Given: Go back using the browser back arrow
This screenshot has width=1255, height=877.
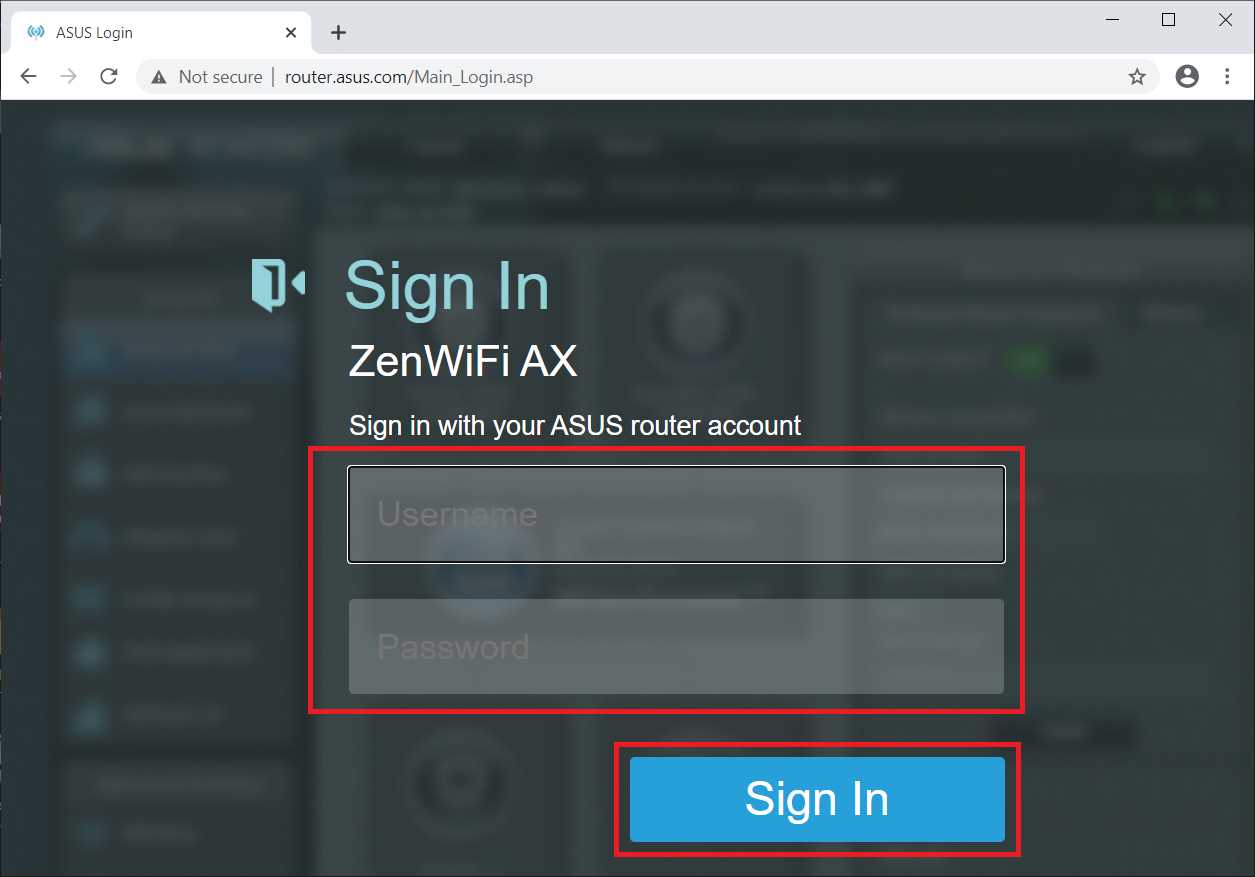Looking at the screenshot, I should tap(28, 77).
